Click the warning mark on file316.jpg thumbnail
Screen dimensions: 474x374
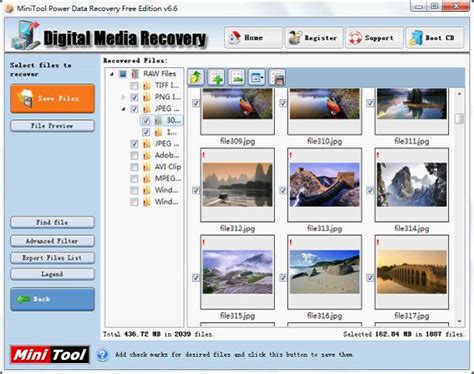291,242
